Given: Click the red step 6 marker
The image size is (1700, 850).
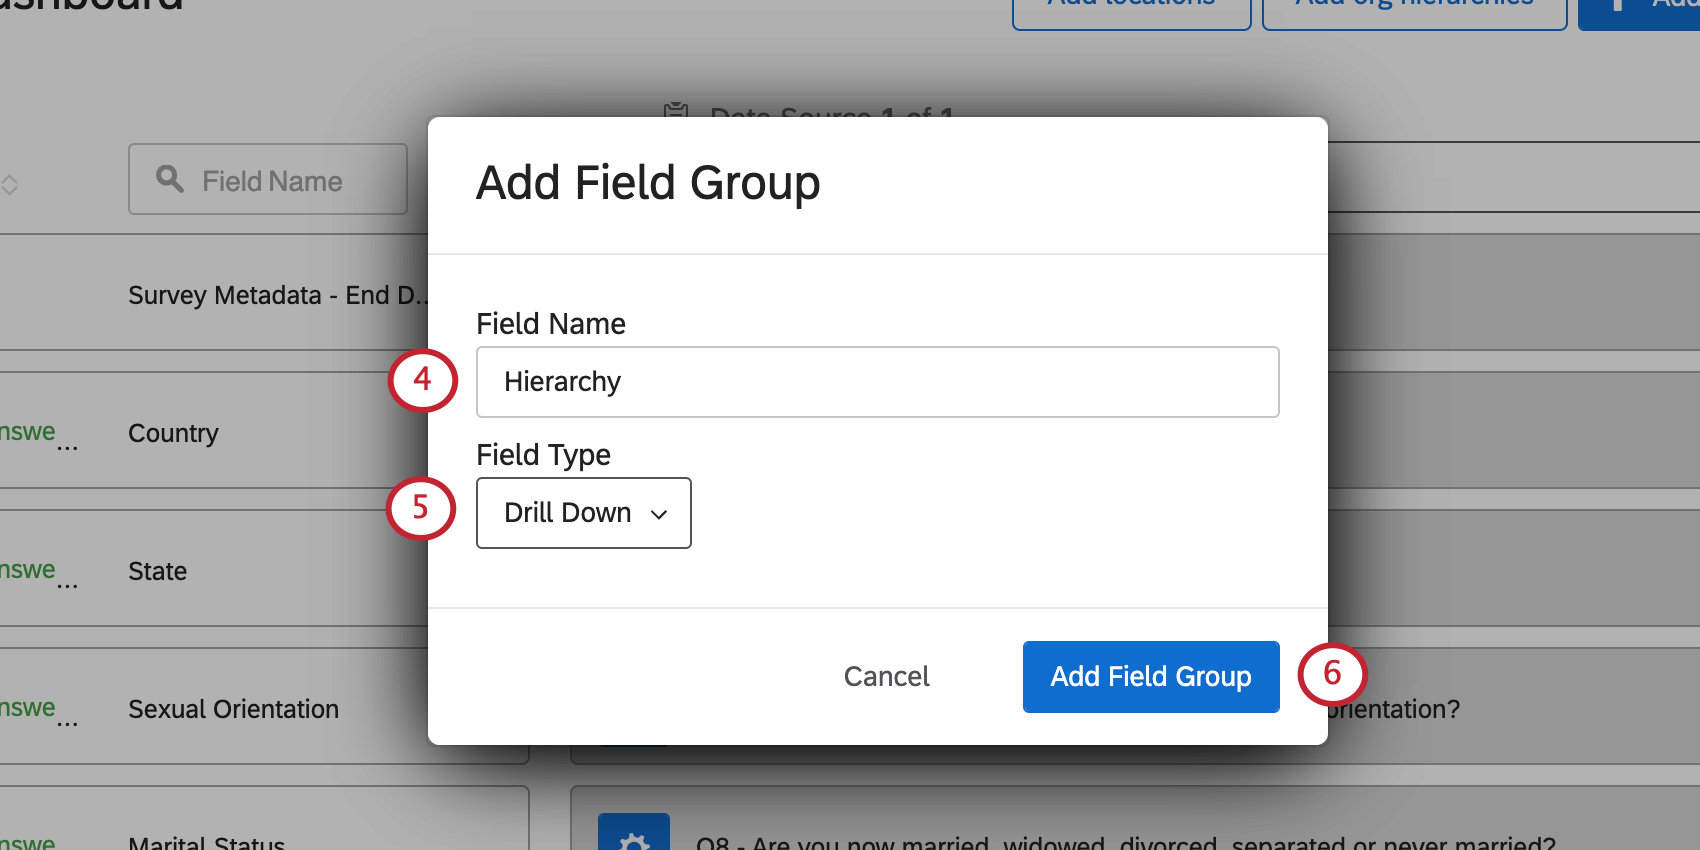Looking at the screenshot, I should [x=1332, y=674].
